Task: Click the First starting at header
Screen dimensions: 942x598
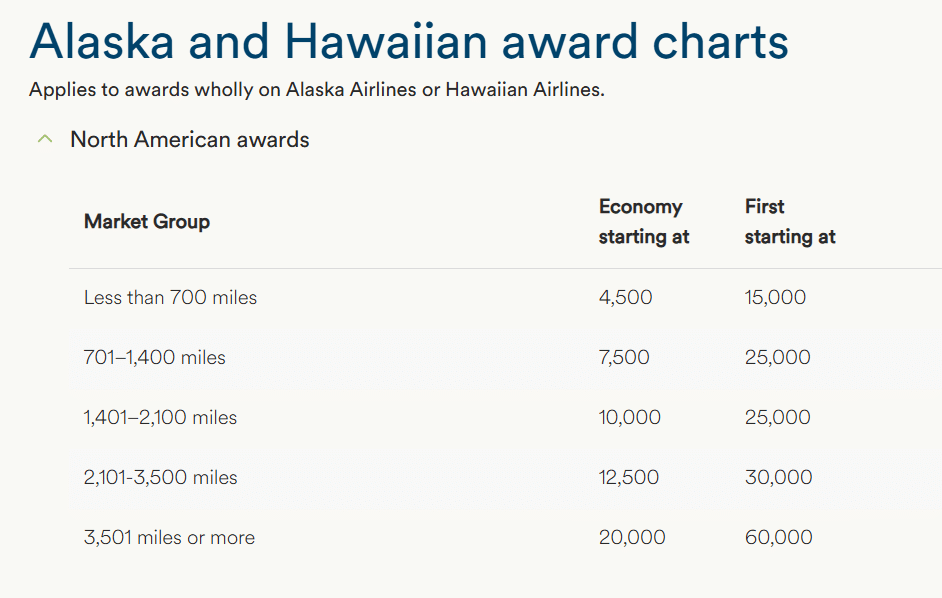Action: (790, 222)
